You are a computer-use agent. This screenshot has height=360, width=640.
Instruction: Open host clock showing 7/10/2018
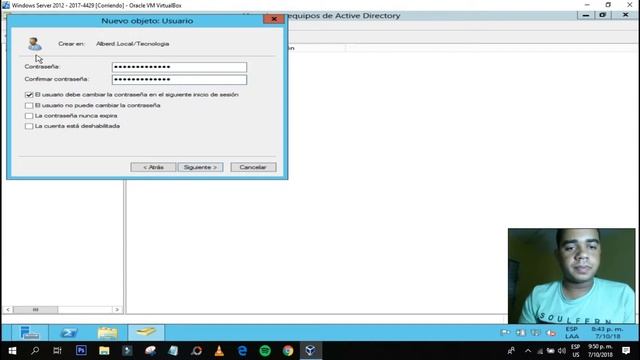point(600,351)
